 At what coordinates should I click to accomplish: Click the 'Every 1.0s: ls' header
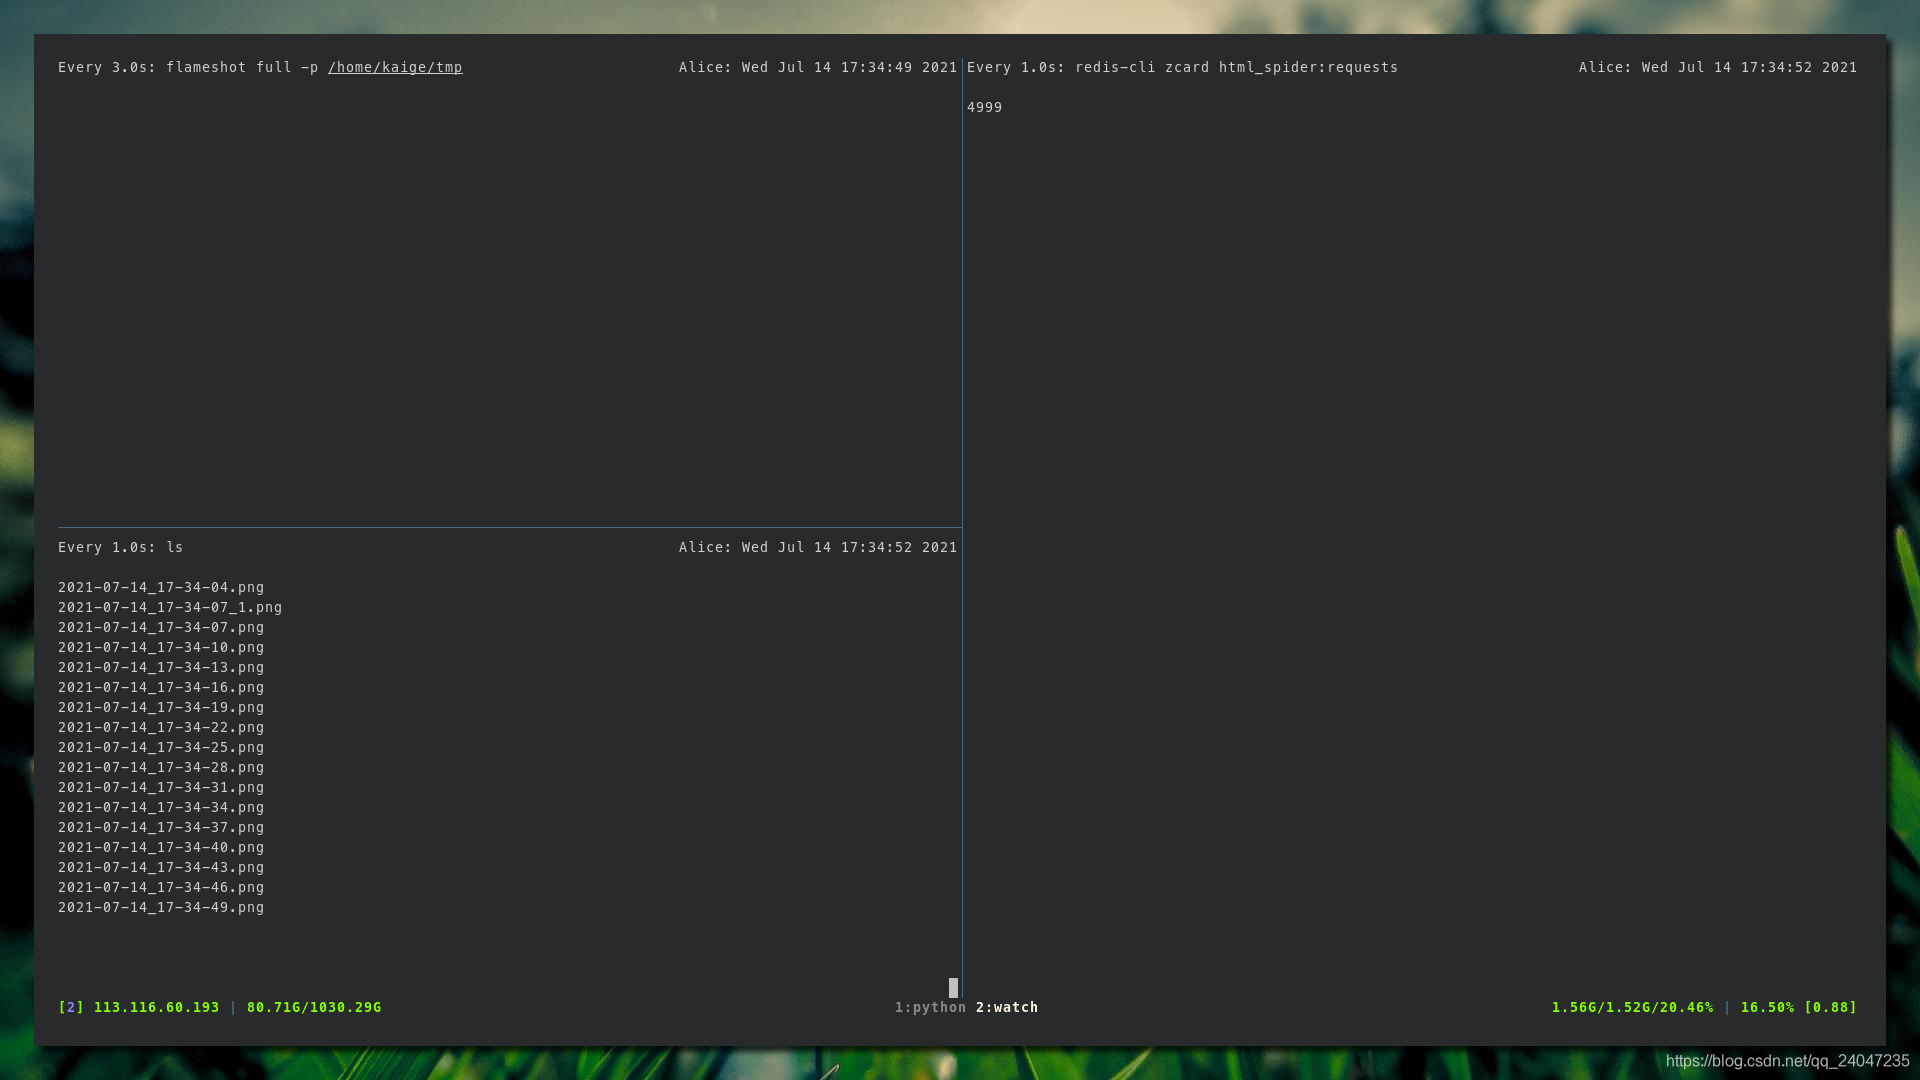tap(121, 547)
